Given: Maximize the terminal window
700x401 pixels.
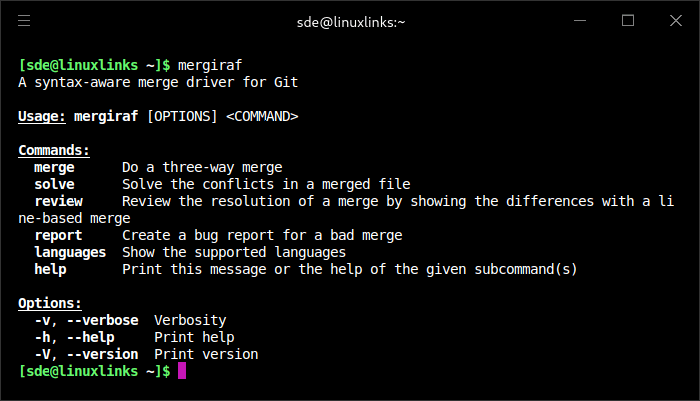Looking at the screenshot, I should 628,20.
